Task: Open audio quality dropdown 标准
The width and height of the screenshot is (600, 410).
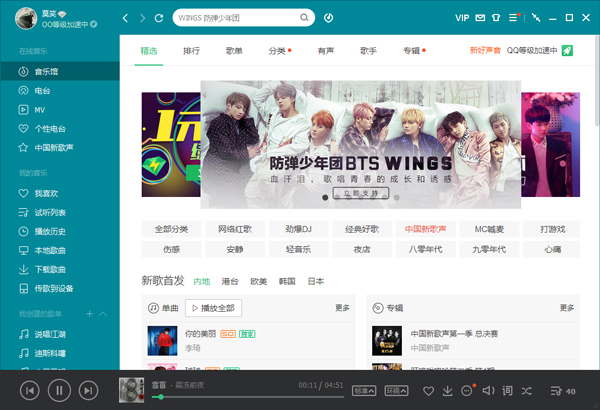Action: pyautogui.click(x=364, y=391)
